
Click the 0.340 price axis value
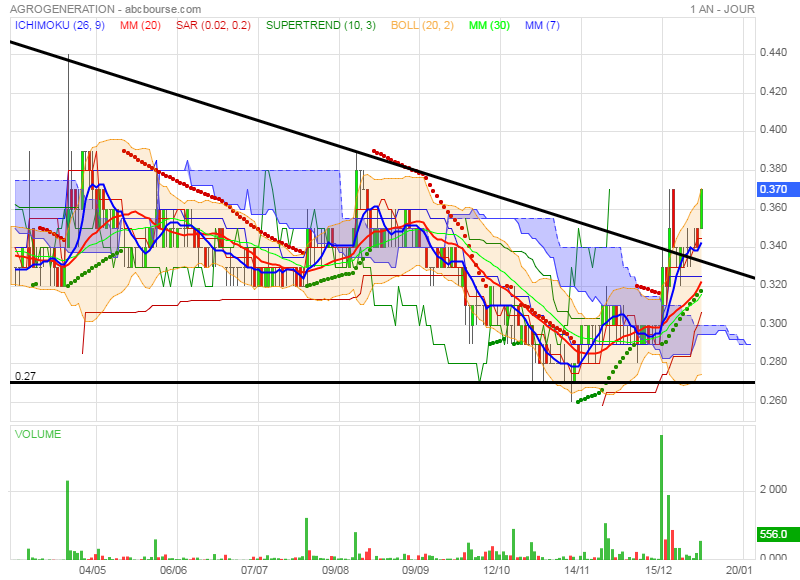click(773, 246)
